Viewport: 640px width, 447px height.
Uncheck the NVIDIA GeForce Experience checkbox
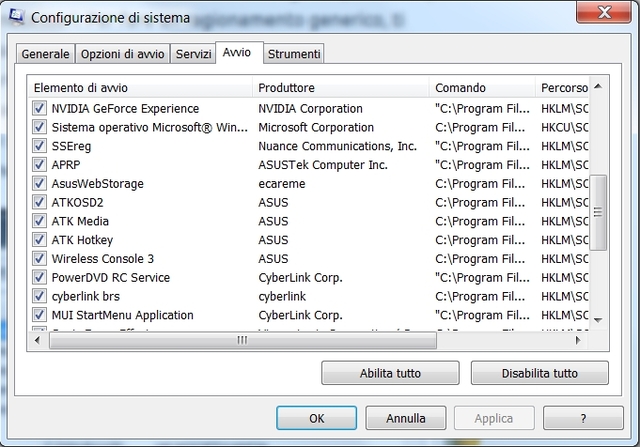[40, 108]
